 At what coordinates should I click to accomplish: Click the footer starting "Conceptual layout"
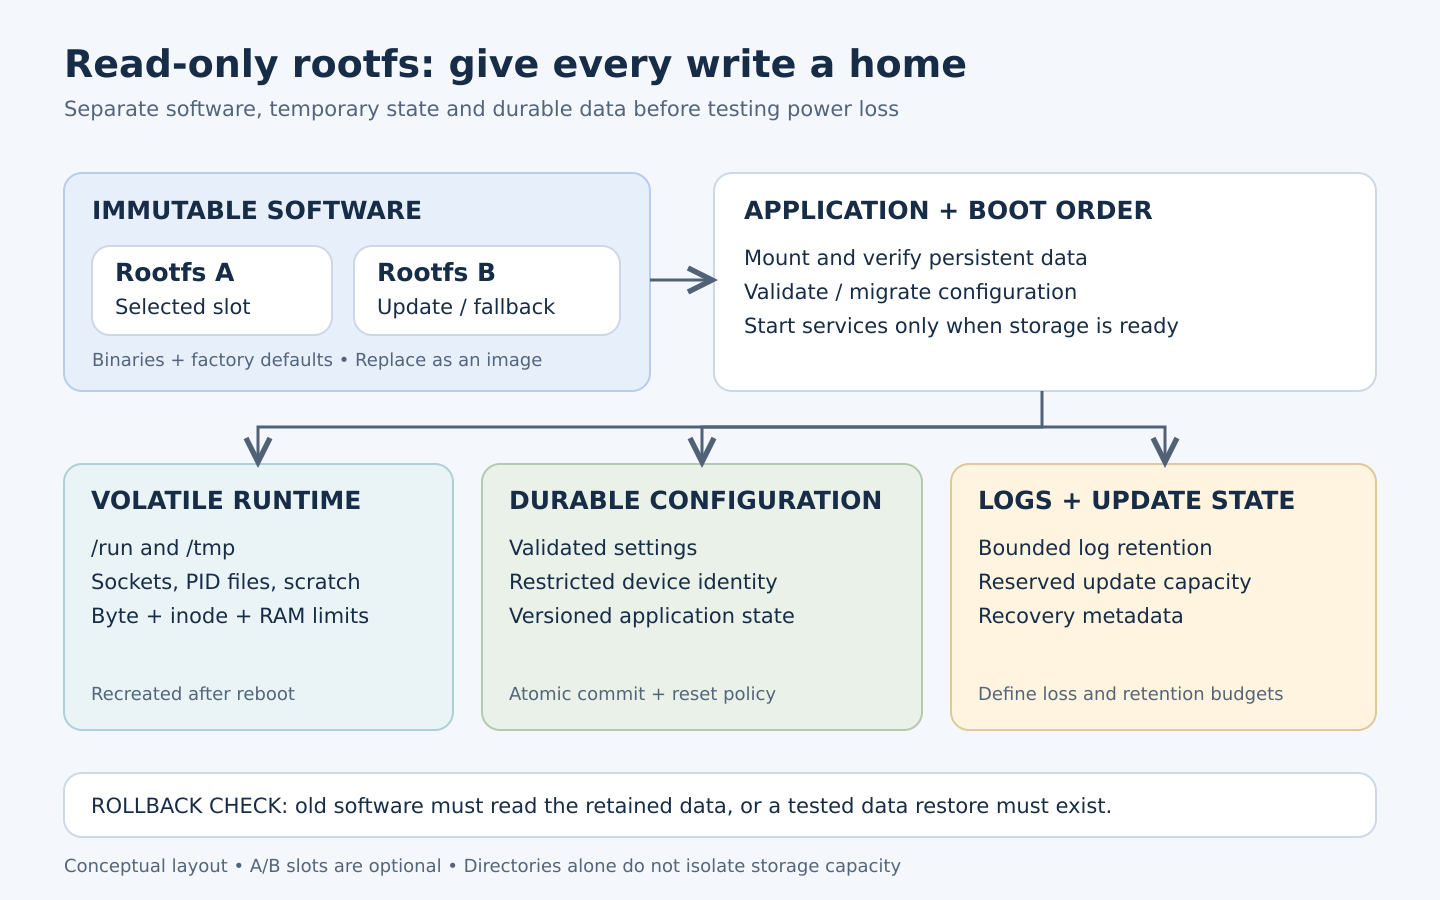coord(482,866)
